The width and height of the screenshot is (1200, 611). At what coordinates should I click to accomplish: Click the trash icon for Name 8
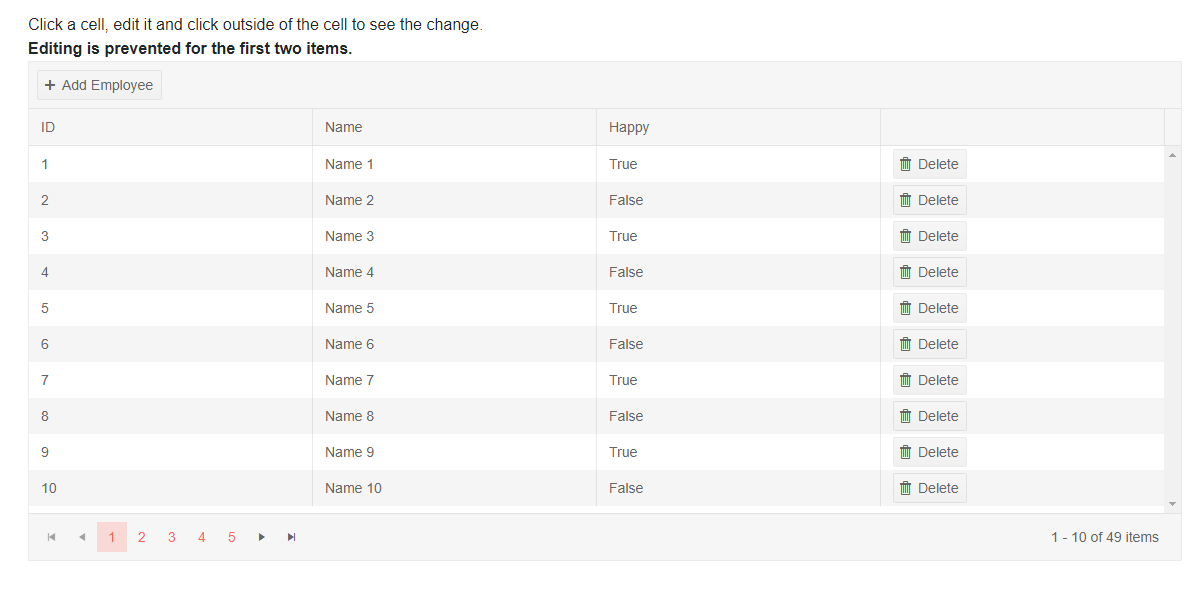coord(906,416)
